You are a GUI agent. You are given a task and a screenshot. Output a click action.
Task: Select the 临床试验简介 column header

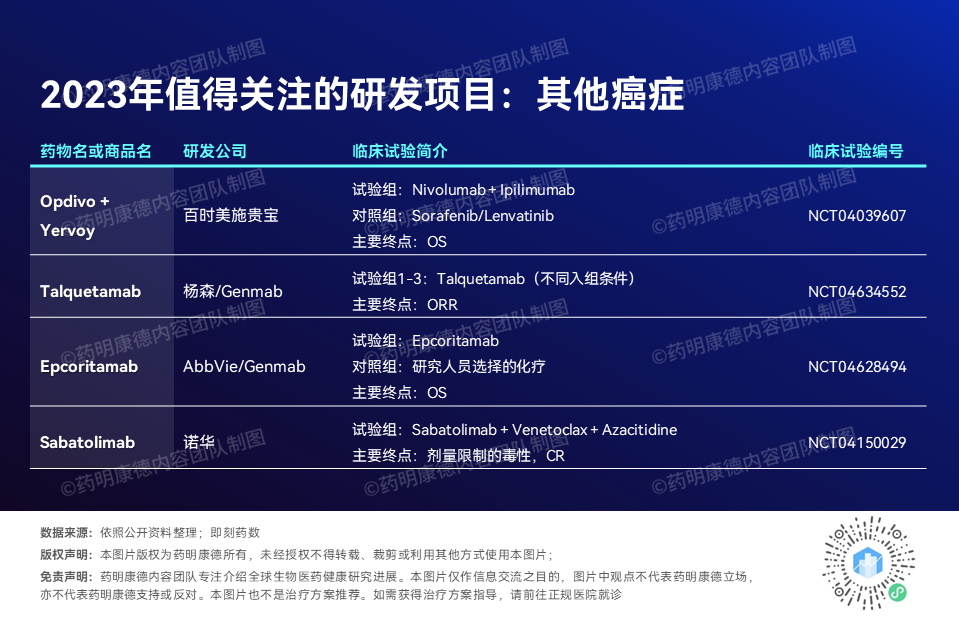[x=400, y=151]
